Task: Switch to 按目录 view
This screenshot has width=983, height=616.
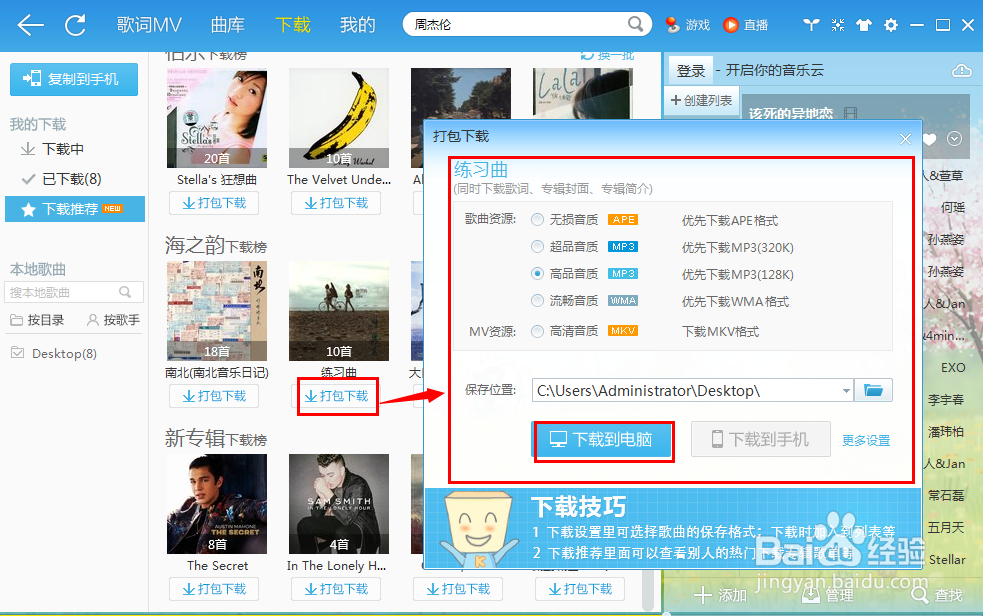Action: (38, 320)
